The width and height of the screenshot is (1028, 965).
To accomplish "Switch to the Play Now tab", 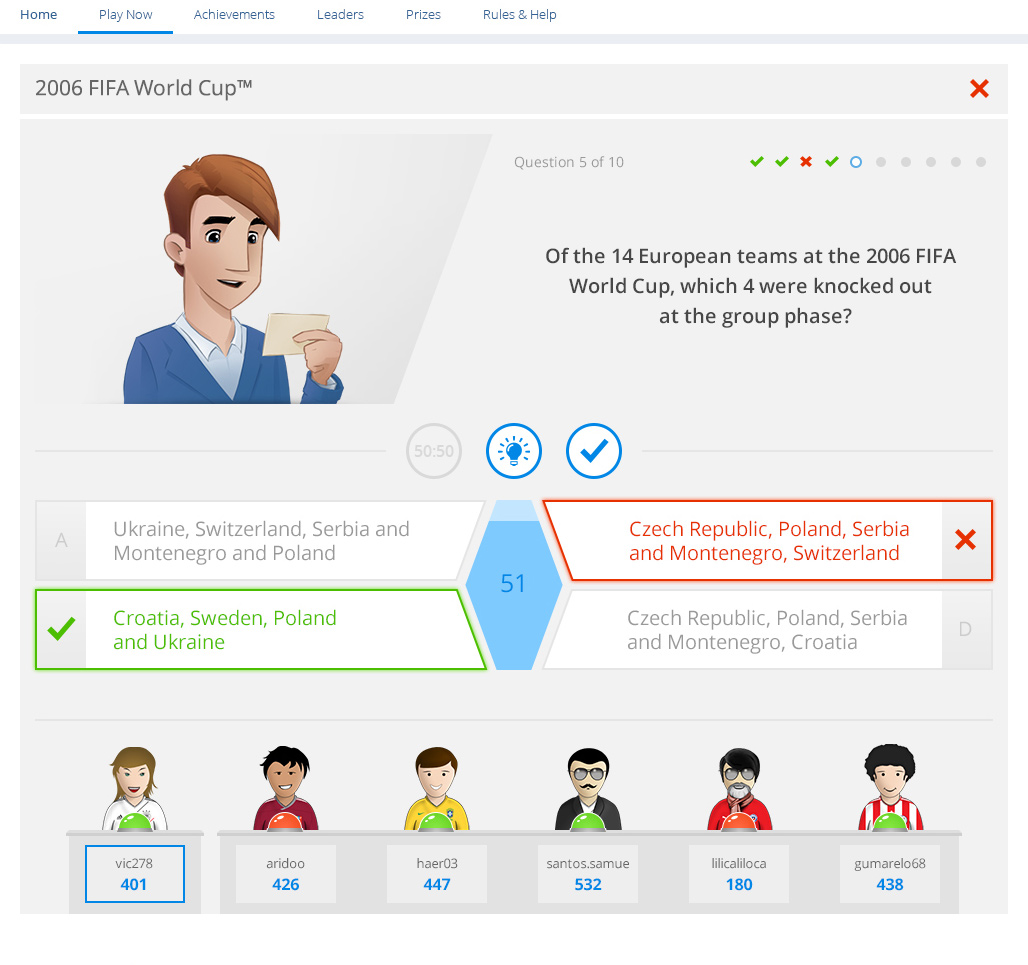I will [x=125, y=14].
